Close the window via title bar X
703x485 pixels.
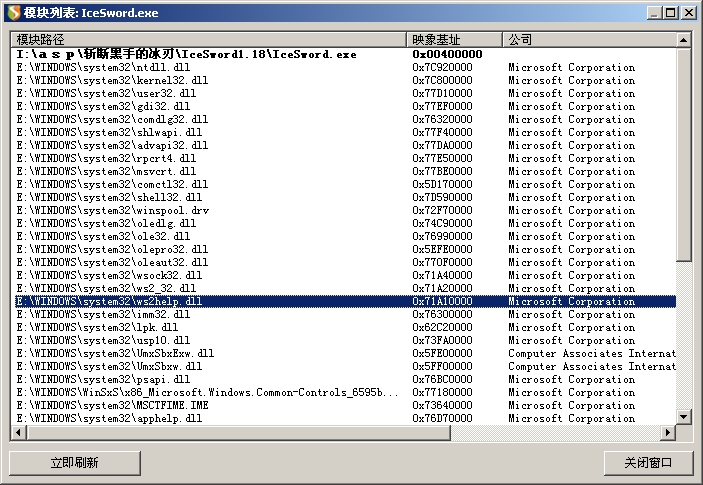pos(688,13)
